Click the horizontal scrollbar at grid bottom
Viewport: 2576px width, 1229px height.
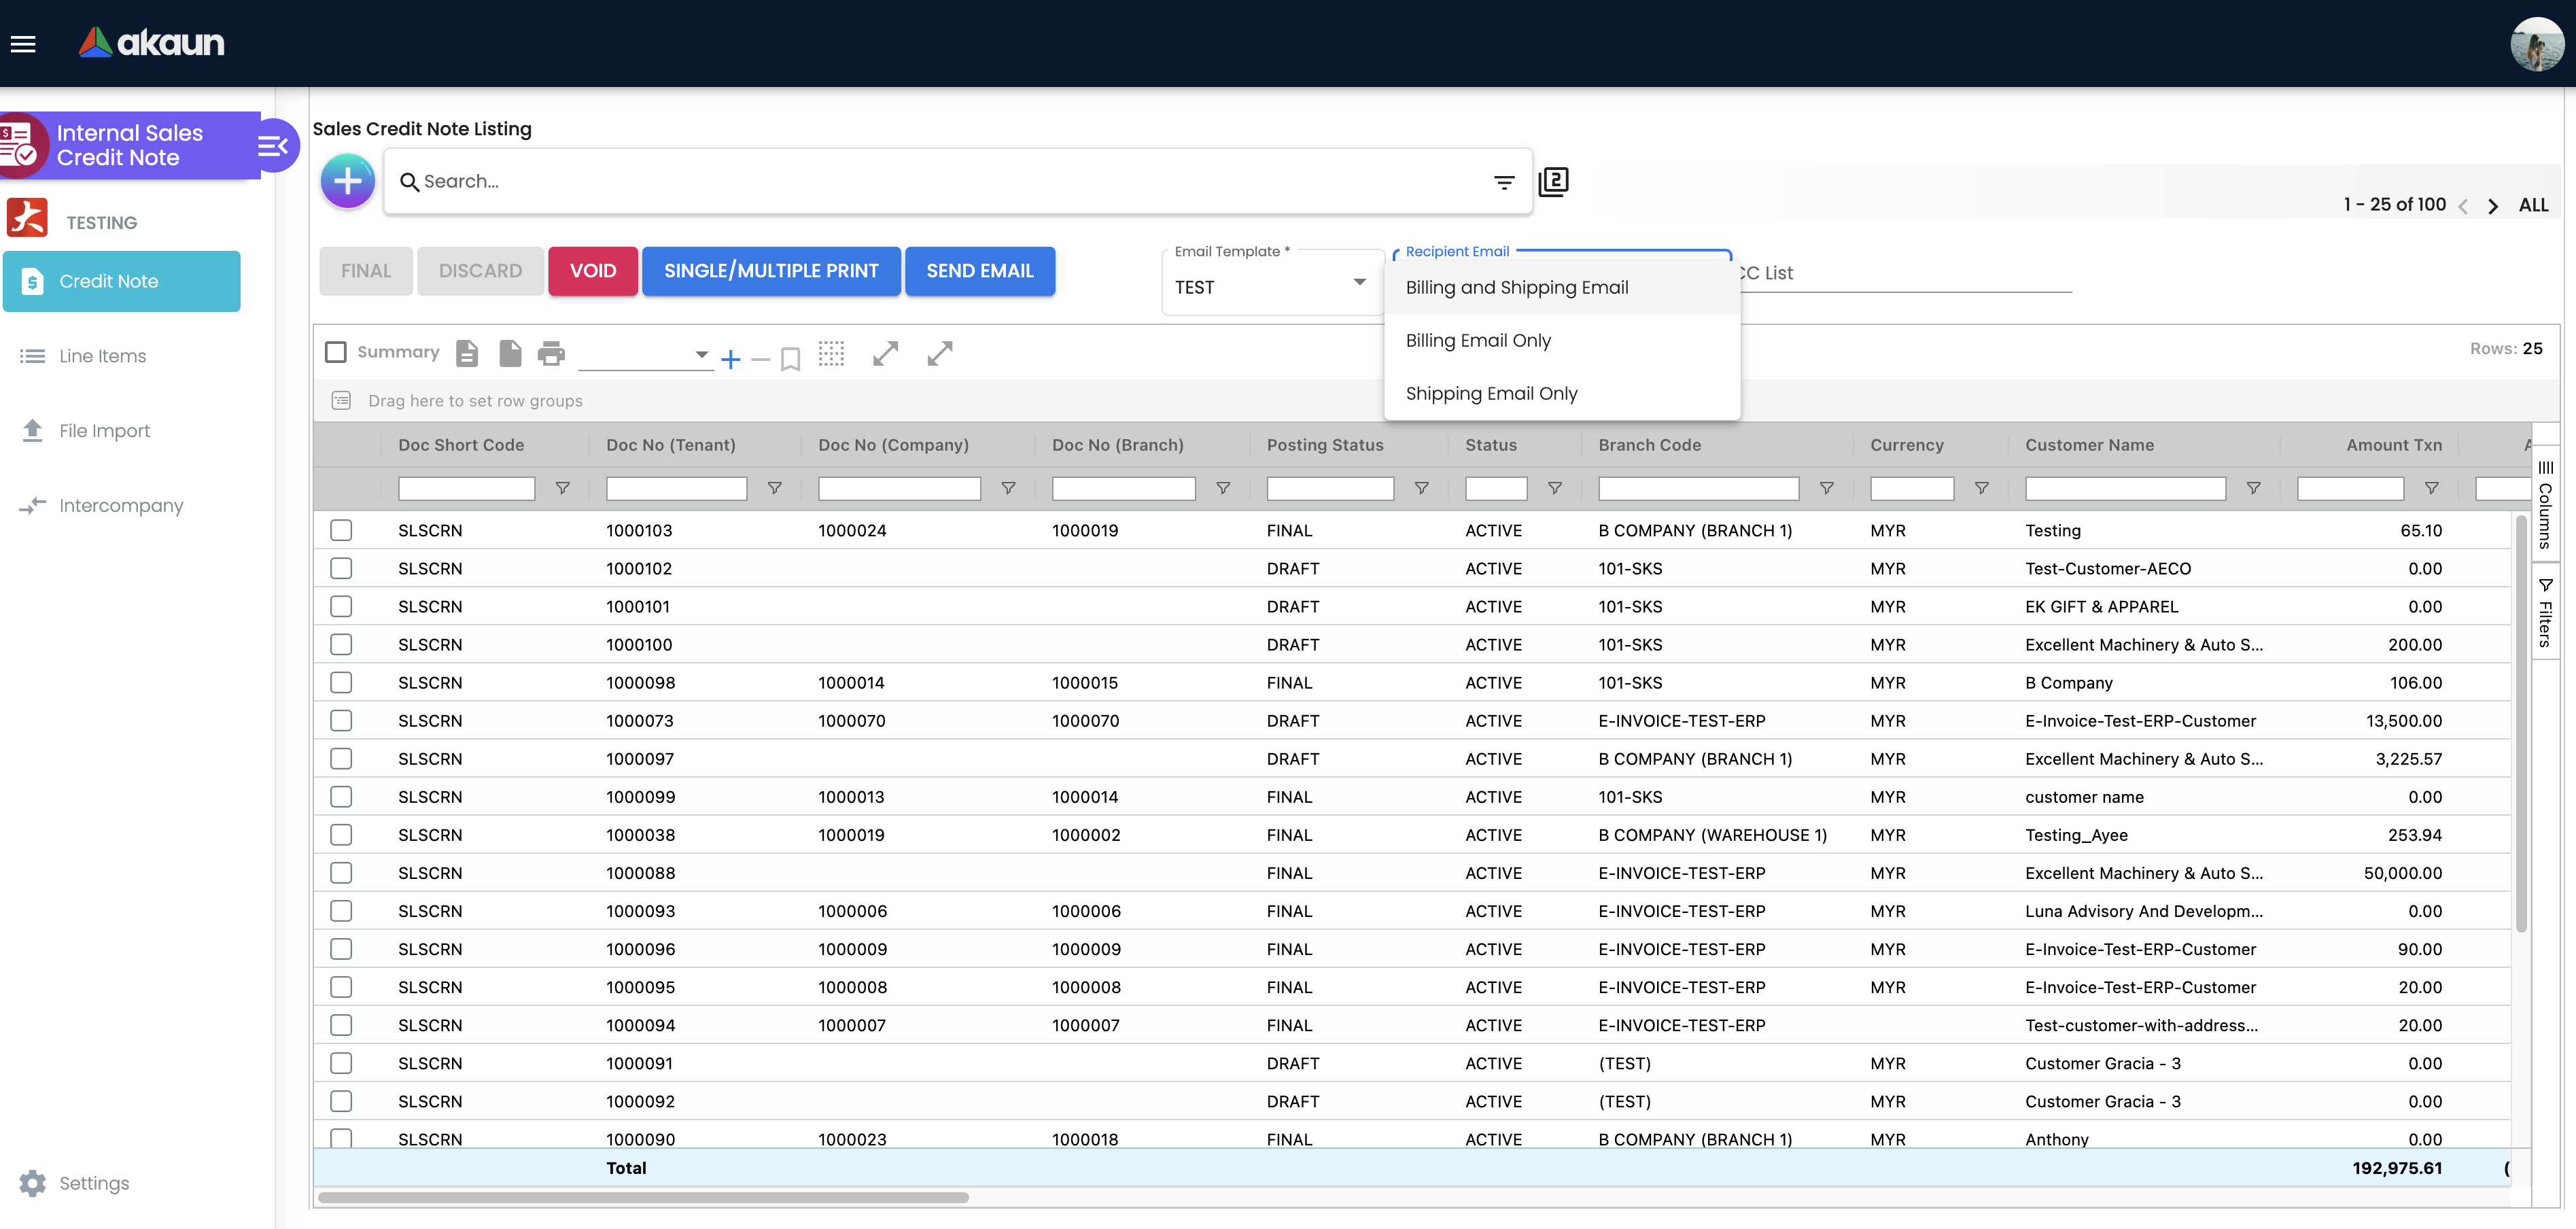click(643, 1197)
